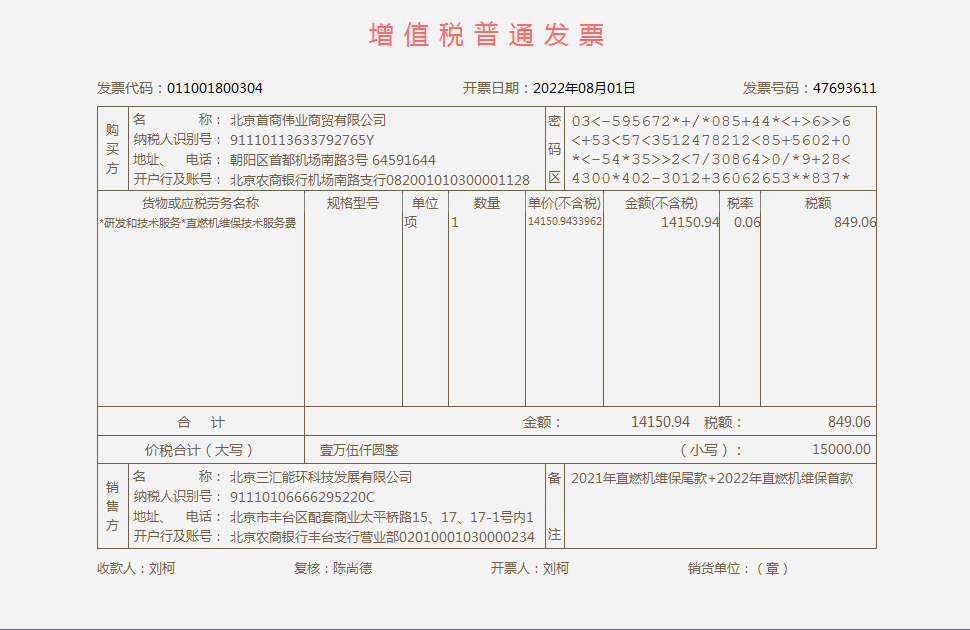This screenshot has width=970, height=630.
Task: Select the buyer bank account line
Action: point(380,180)
